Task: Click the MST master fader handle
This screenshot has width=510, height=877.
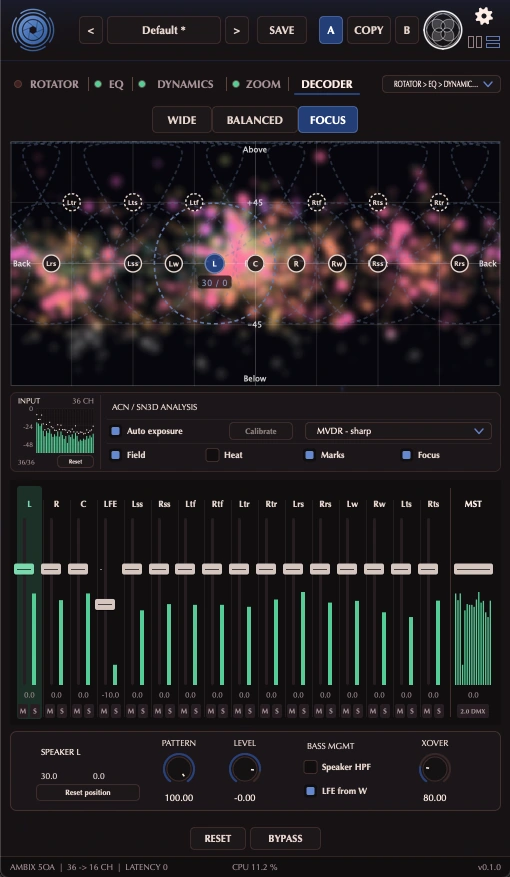Action: (x=473, y=569)
